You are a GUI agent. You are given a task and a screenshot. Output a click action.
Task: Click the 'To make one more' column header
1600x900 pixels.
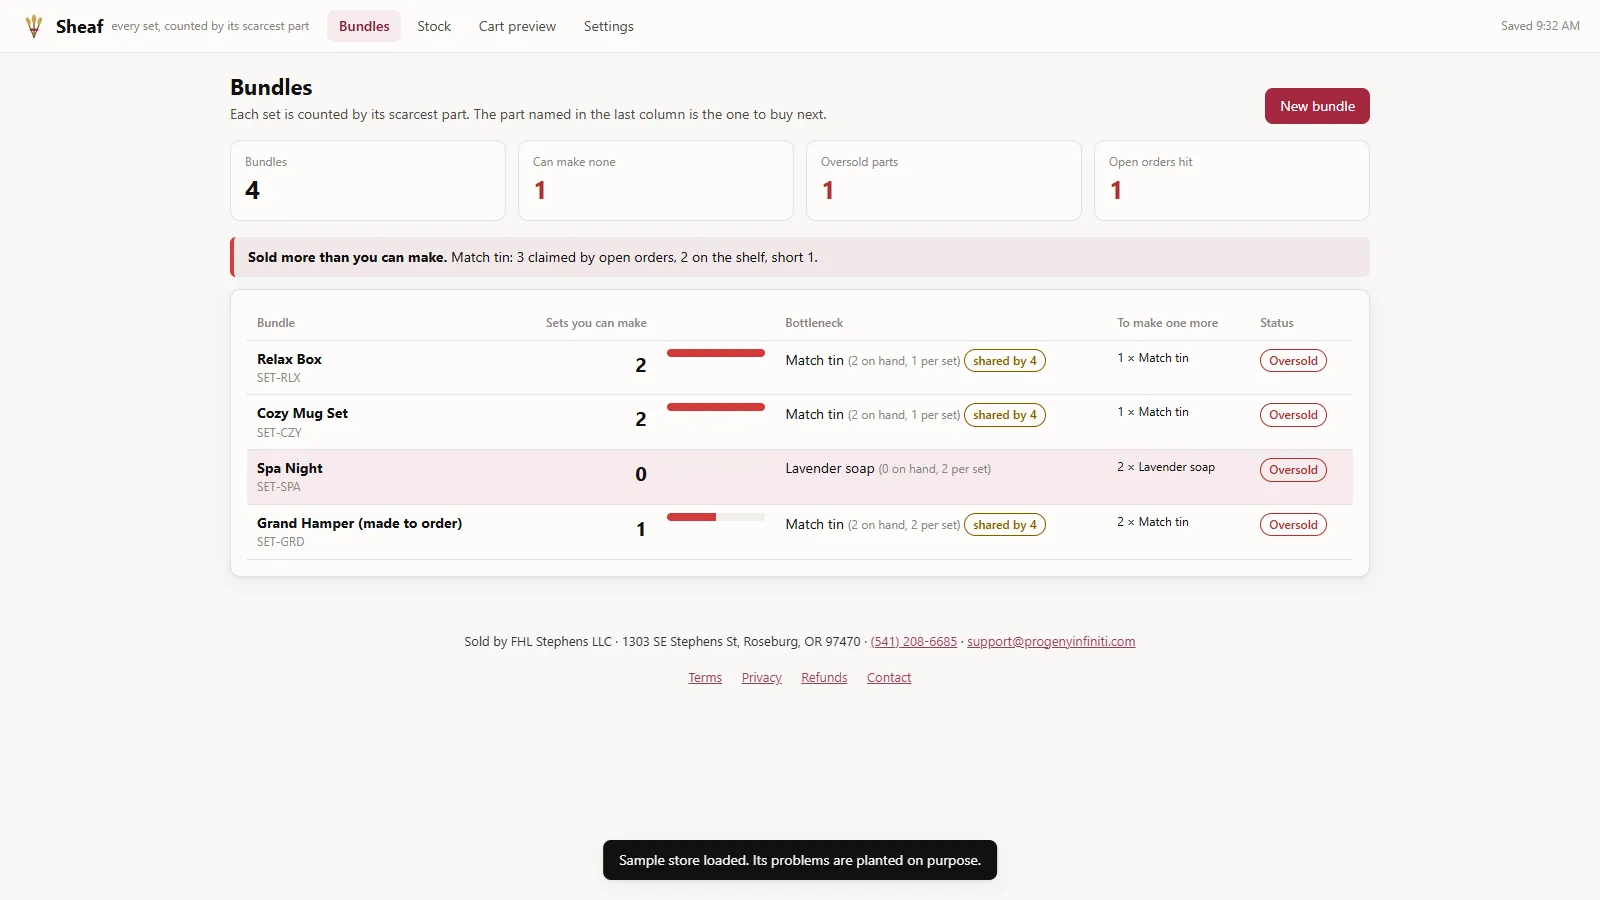[x=1167, y=323]
